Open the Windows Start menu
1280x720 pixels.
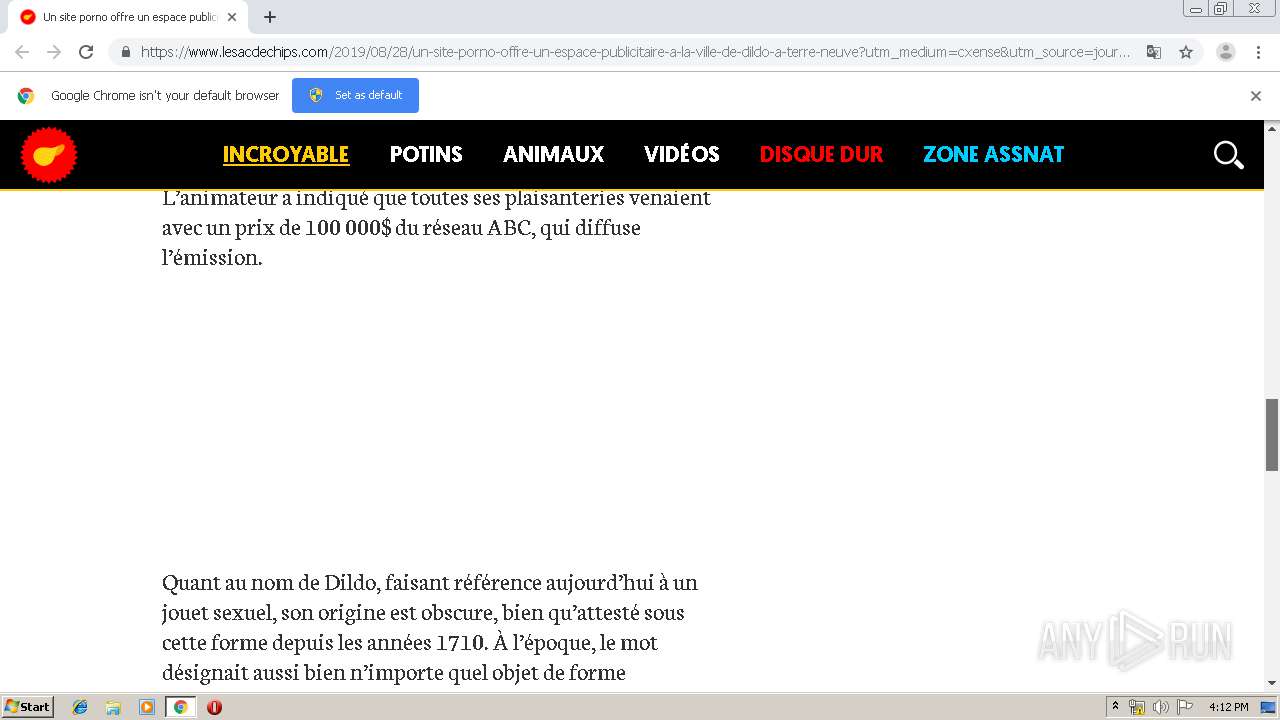pos(28,706)
